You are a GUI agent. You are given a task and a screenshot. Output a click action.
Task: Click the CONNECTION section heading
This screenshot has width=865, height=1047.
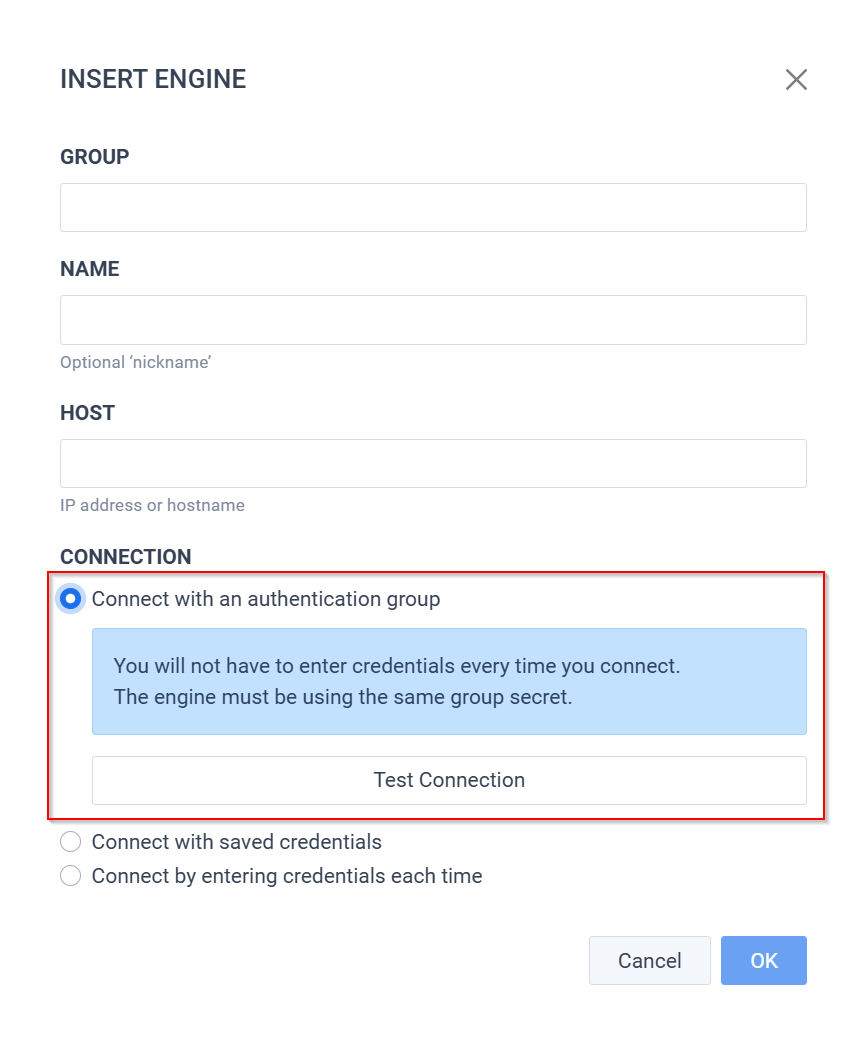click(126, 557)
